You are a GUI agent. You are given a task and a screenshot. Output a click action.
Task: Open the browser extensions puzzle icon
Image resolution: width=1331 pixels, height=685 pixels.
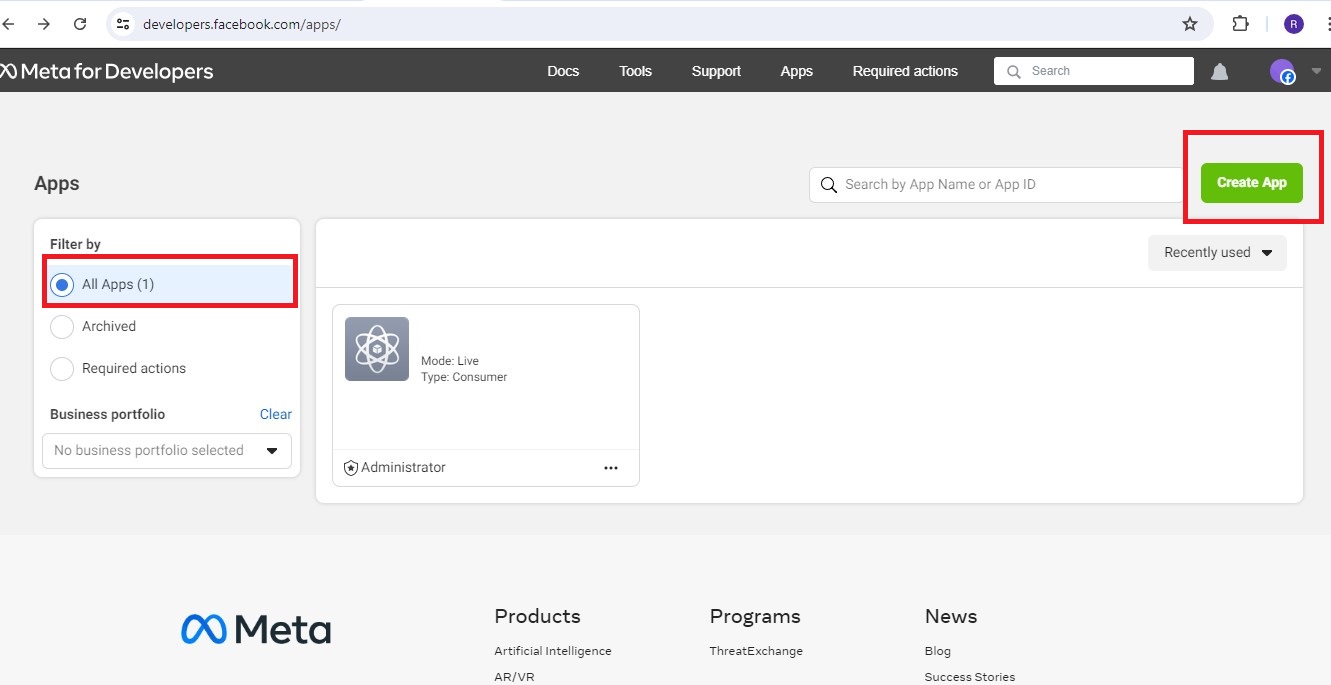tap(1241, 24)
